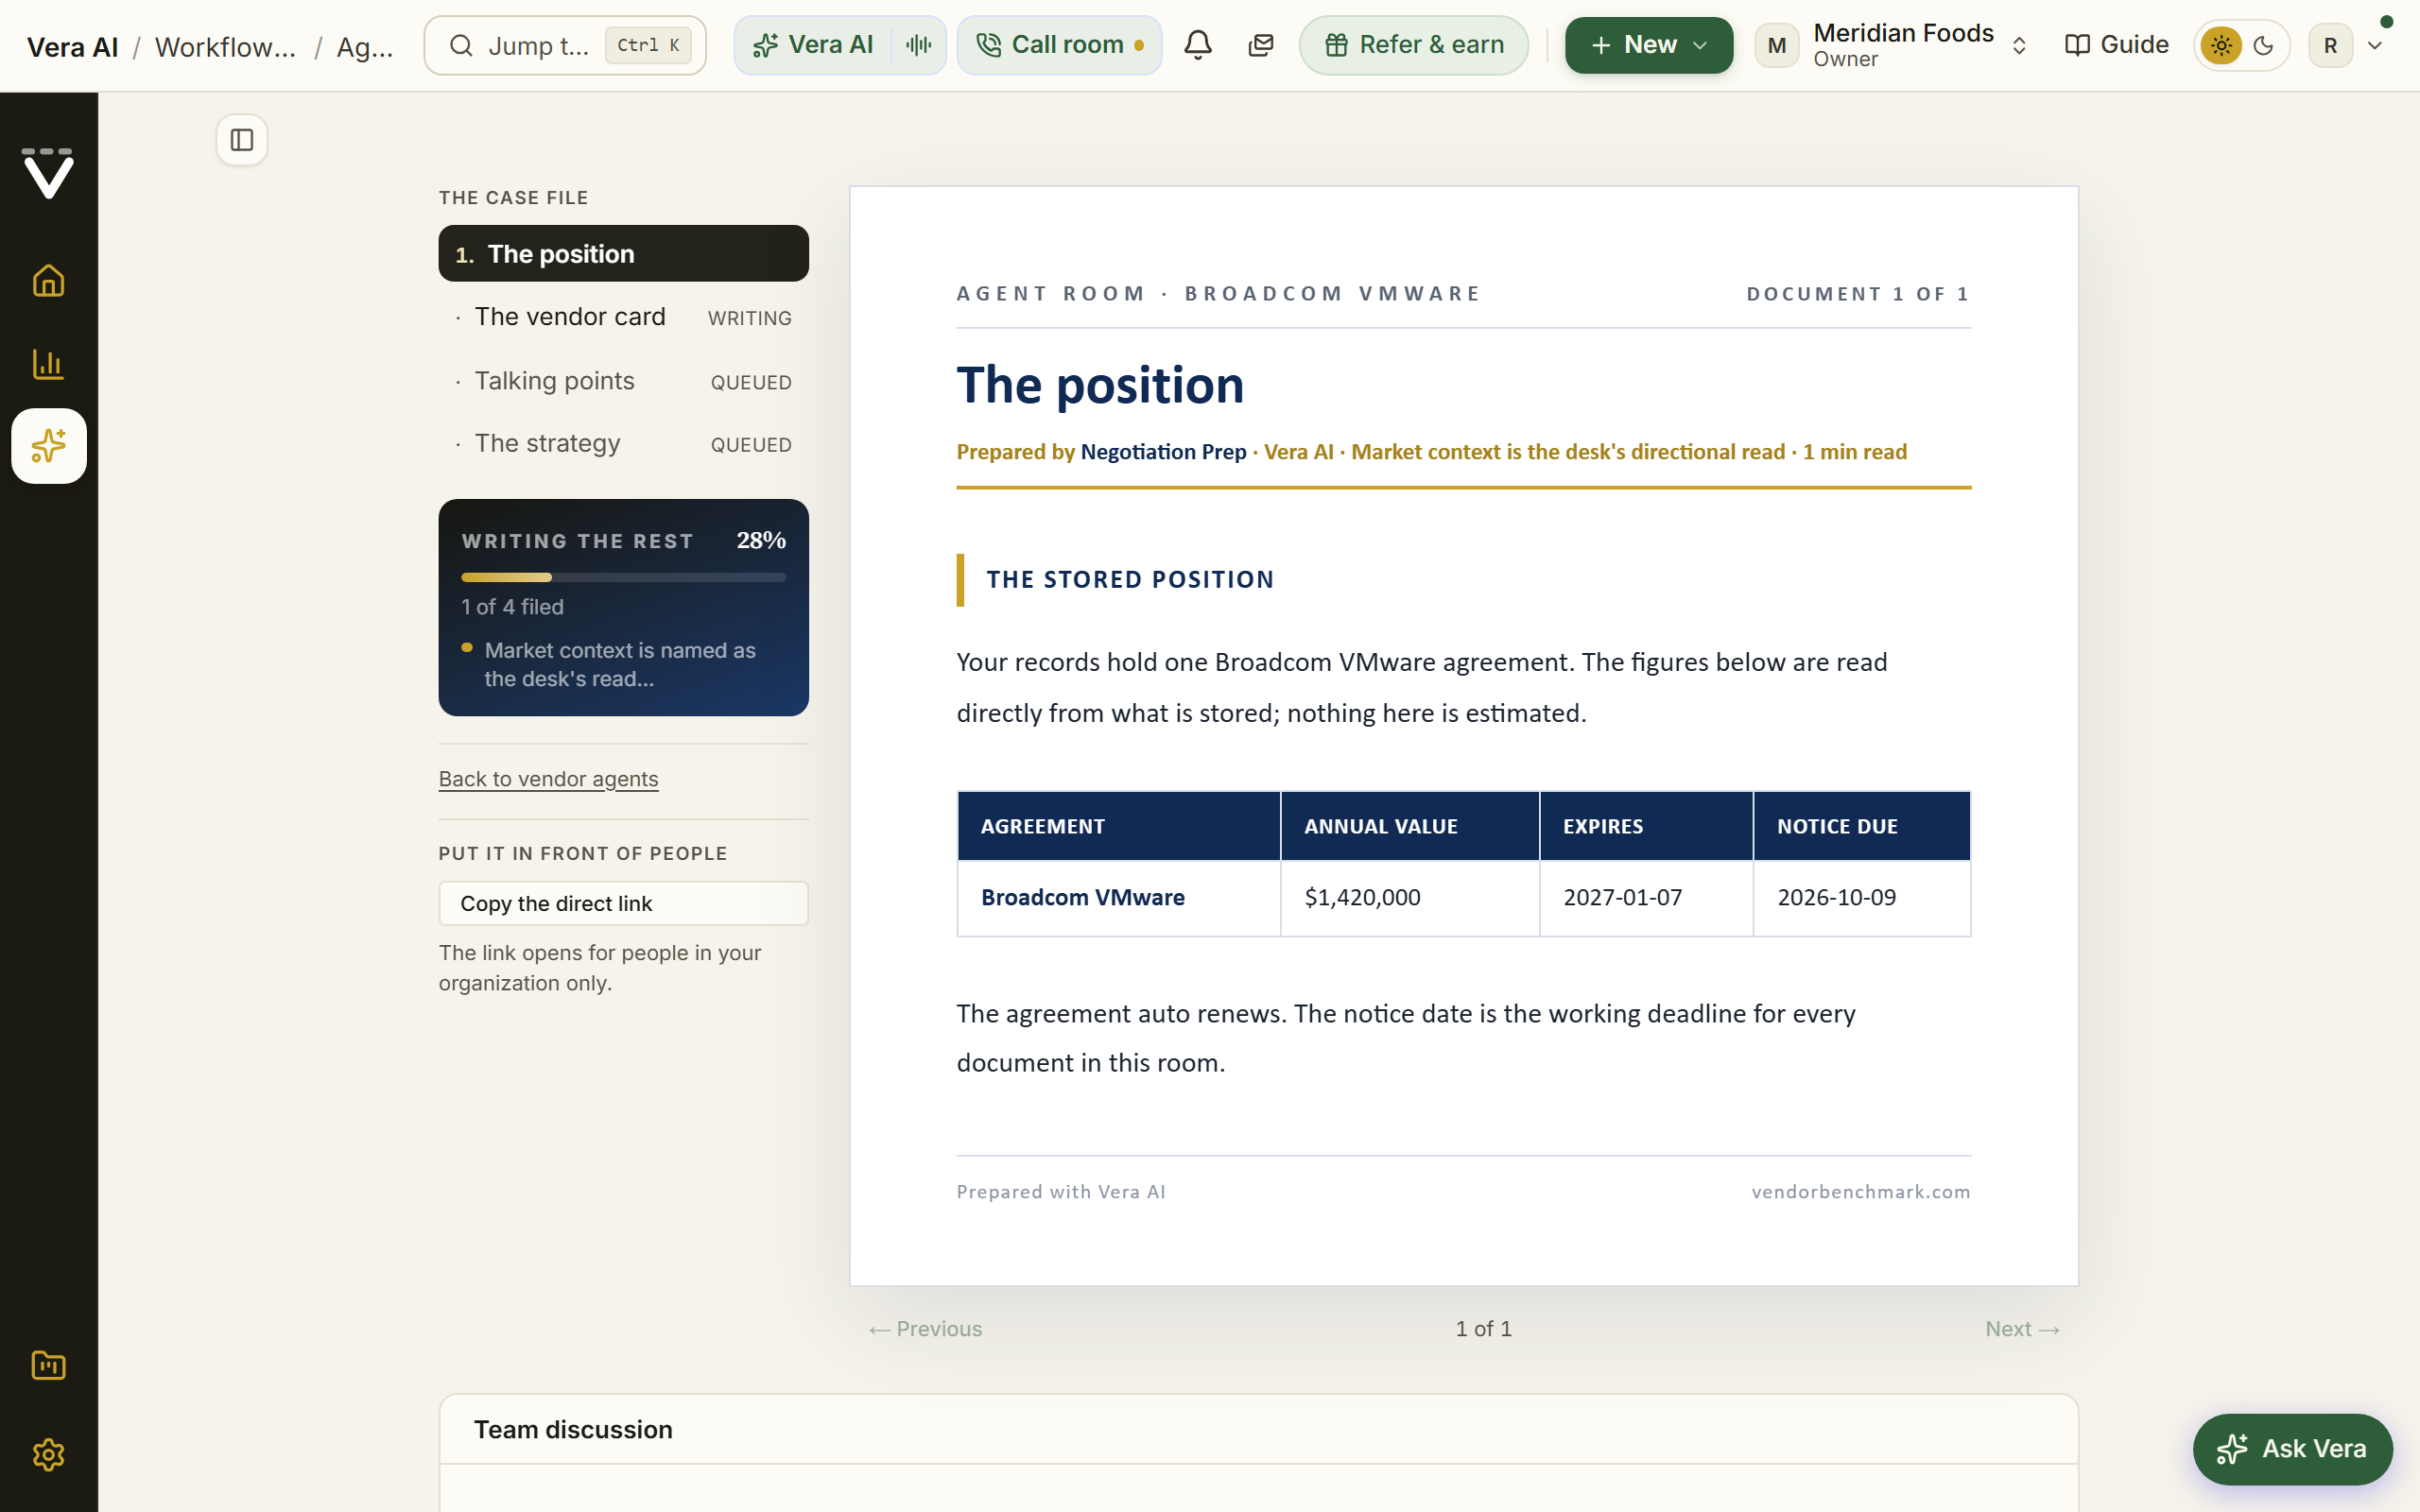Click the 'Document 1 of 1' label

point(1858,294)
